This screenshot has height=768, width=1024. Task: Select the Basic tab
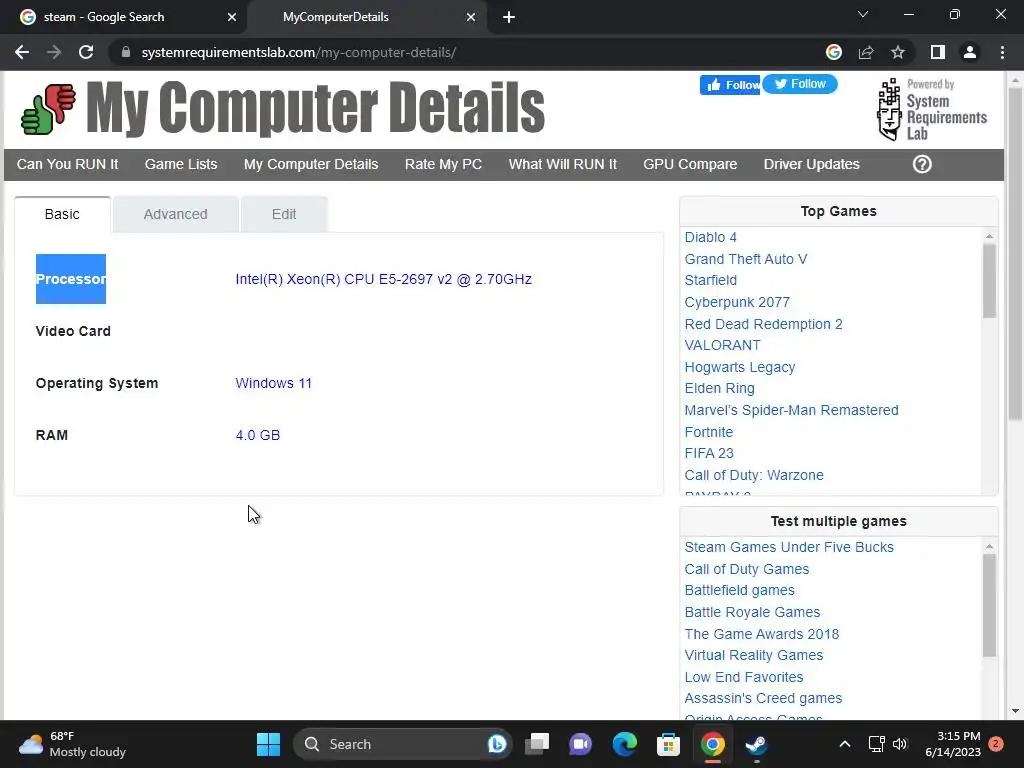pyautogui.click(x=62, y=214)
